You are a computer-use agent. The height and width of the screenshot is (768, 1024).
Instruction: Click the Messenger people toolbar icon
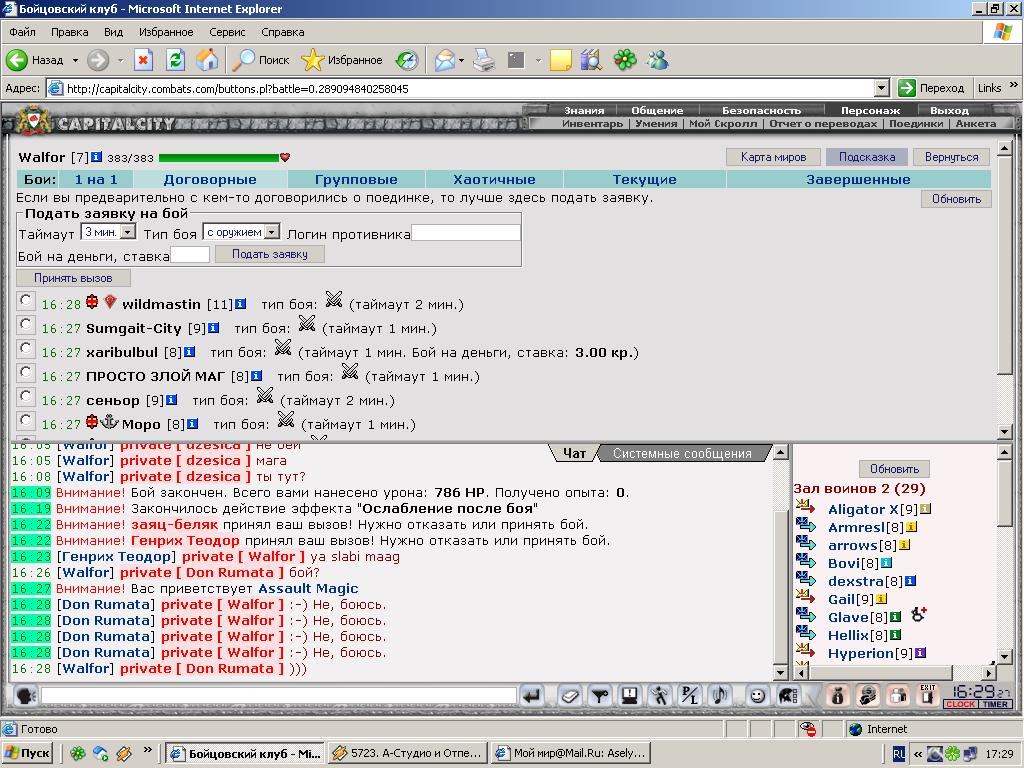(658, 60)
